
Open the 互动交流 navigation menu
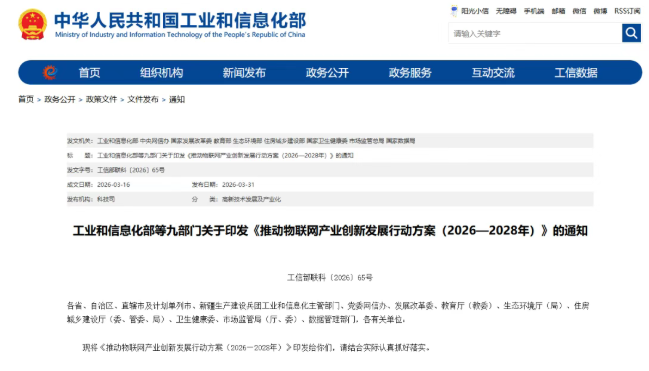(493, 73)
